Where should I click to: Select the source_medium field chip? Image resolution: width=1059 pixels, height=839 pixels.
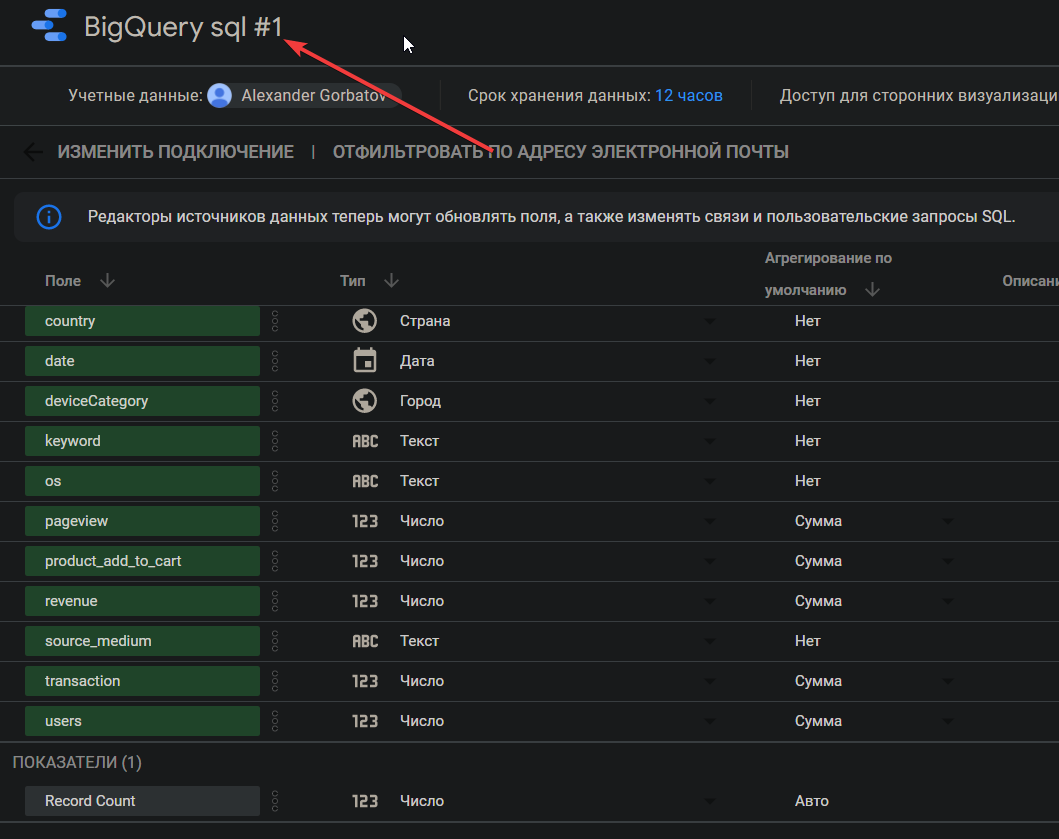pyautogui.click(x=143, y=641)
